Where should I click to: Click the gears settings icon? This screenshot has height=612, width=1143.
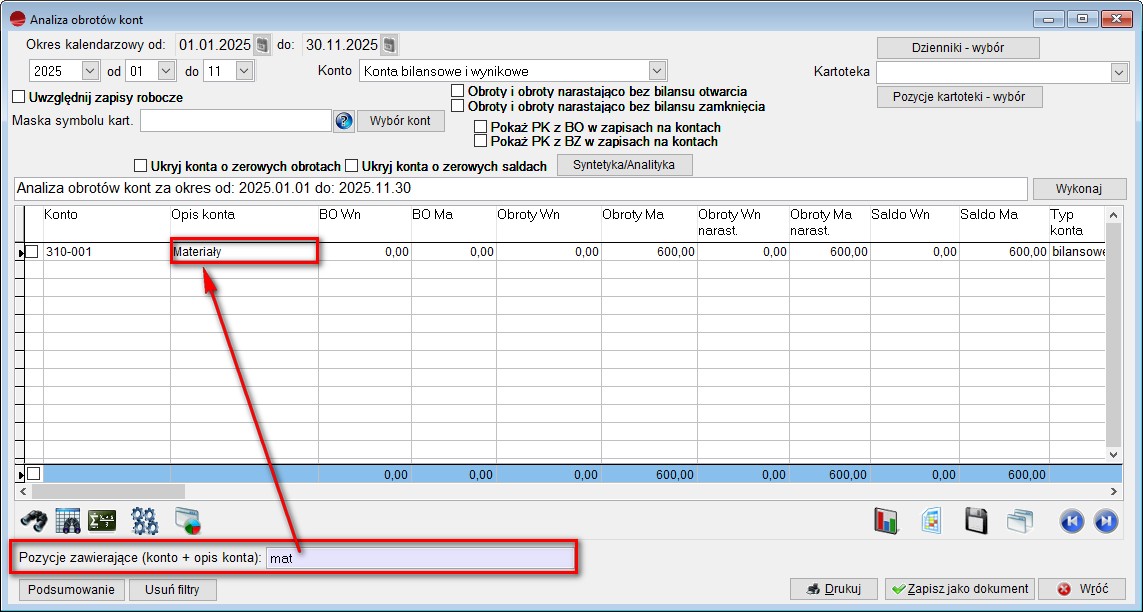(x=145, y=520)
